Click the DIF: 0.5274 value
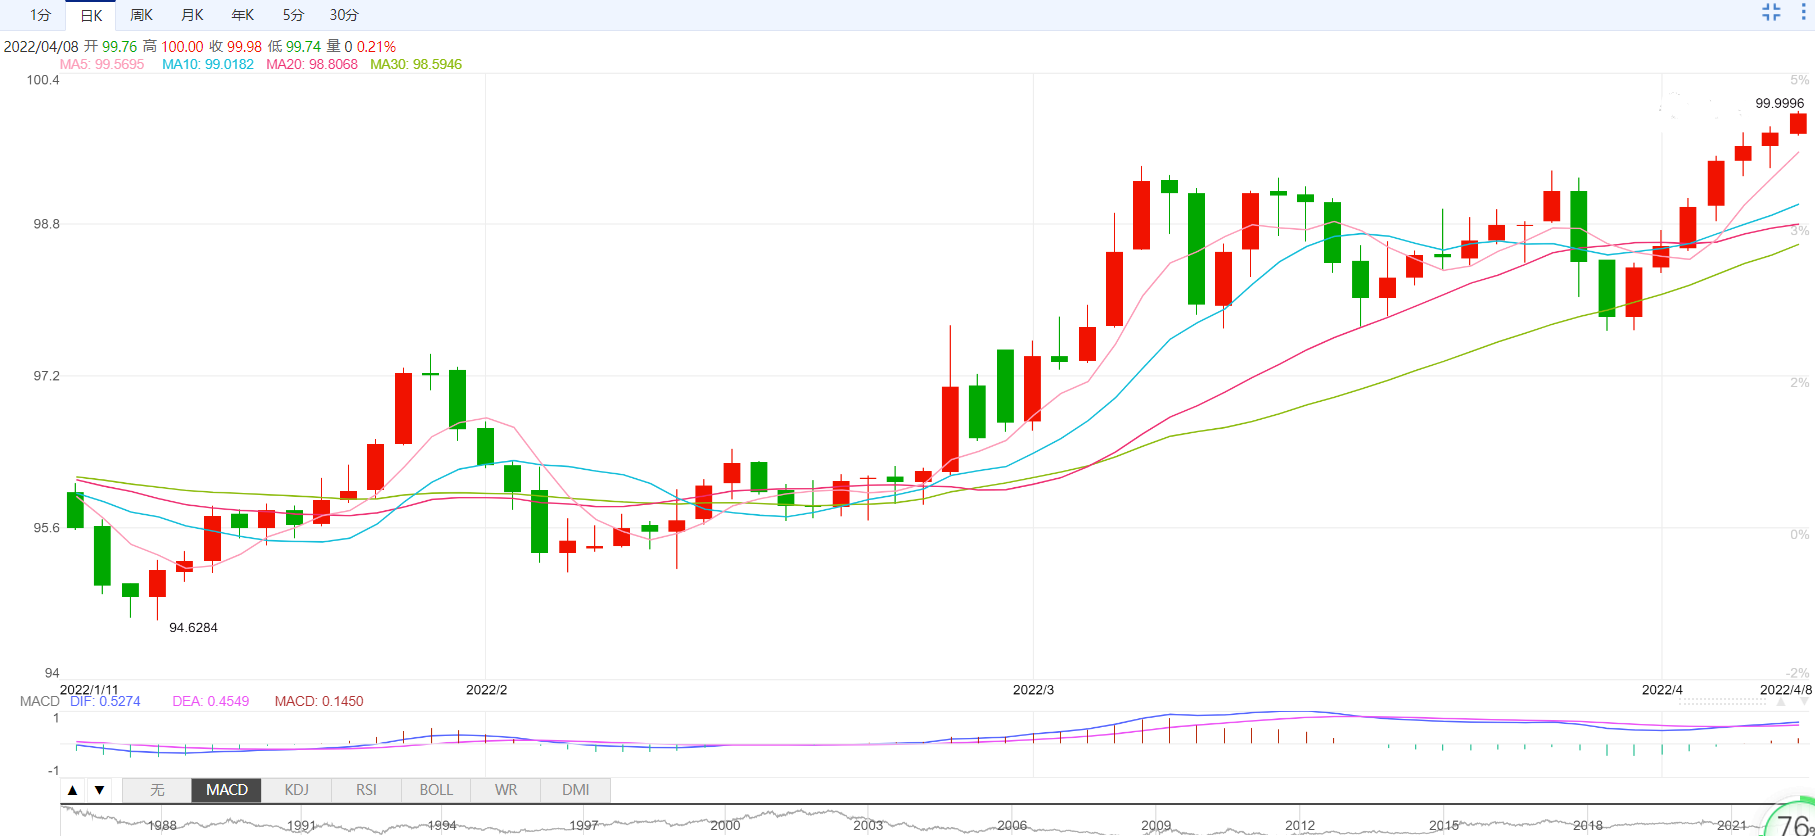The height and width of the screenshot is (836, 1815). [x=105, y=701]
